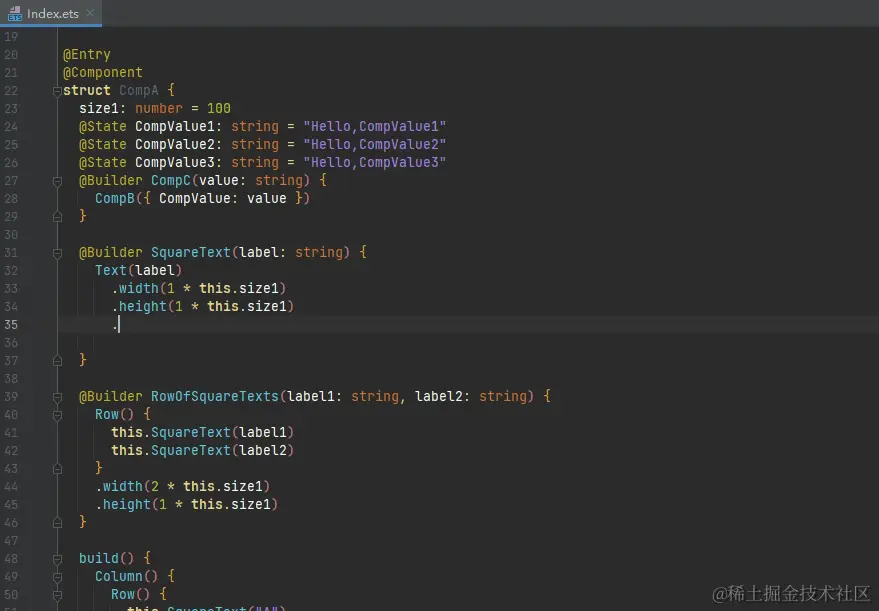Click line number 48 in the gutter
Viewport: 879px width, 611px height.
click(11, 558)
